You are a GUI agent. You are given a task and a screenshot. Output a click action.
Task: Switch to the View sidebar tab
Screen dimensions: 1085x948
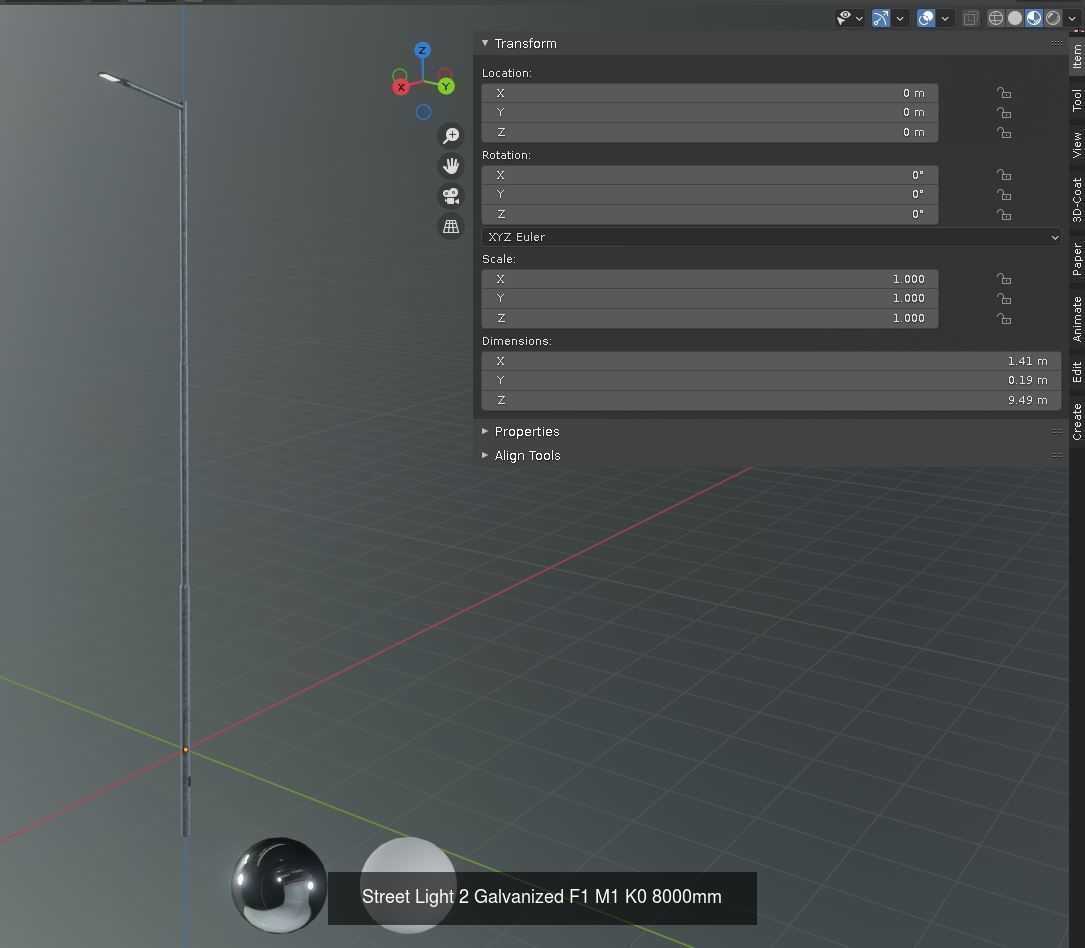pos(1077,145)
